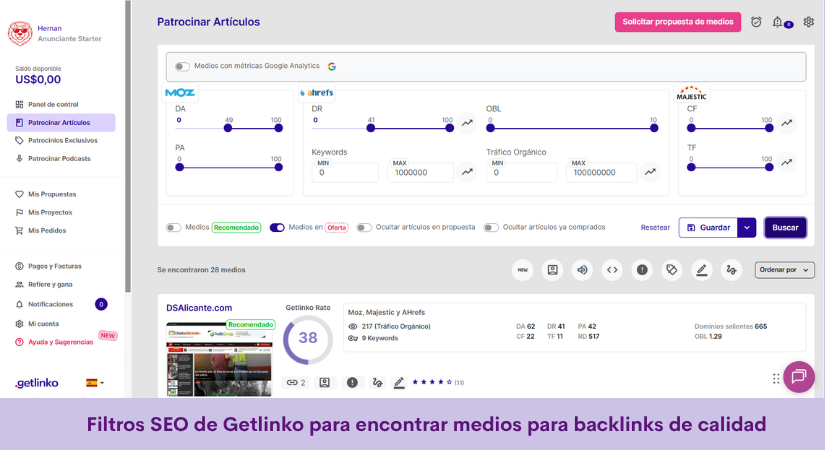Image resolution: width=825 pixels, height=450 pixels.
Task: Click the Keywords trend chart icon
Action: 467,172
